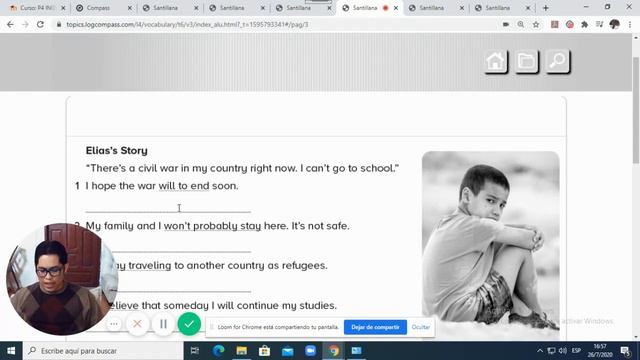Open the Chrome profile avatar
This screenshot has width=640, height=360.
(614, 24)
